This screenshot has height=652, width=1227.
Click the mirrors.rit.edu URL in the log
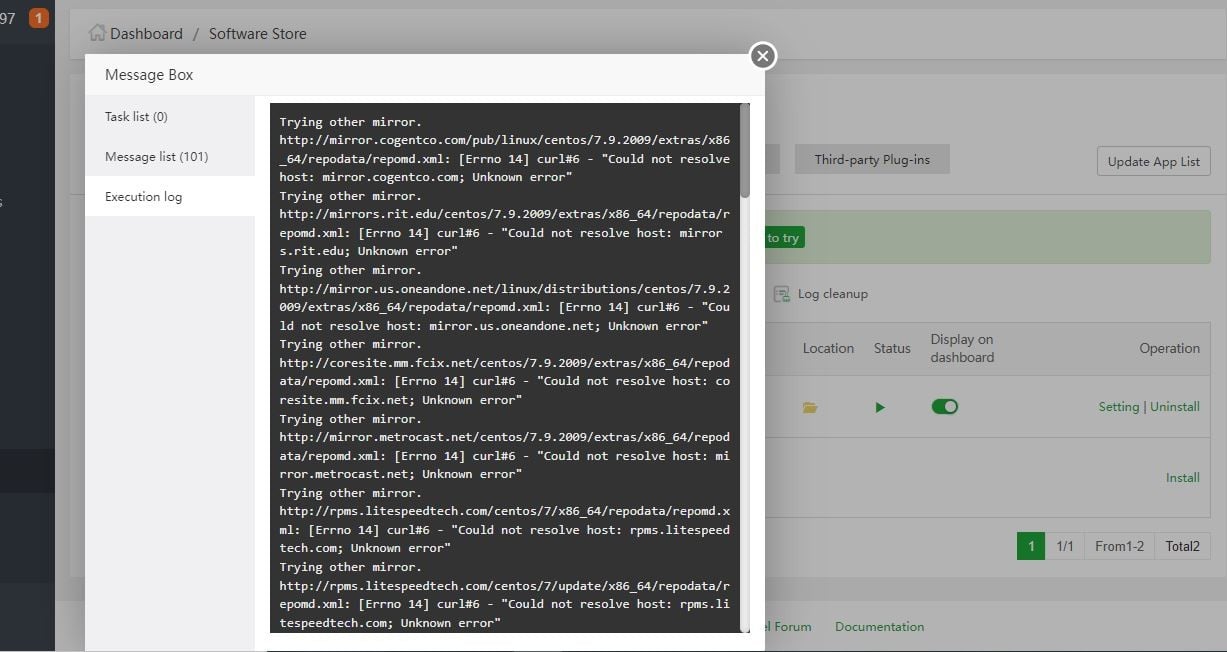[505, 224]
